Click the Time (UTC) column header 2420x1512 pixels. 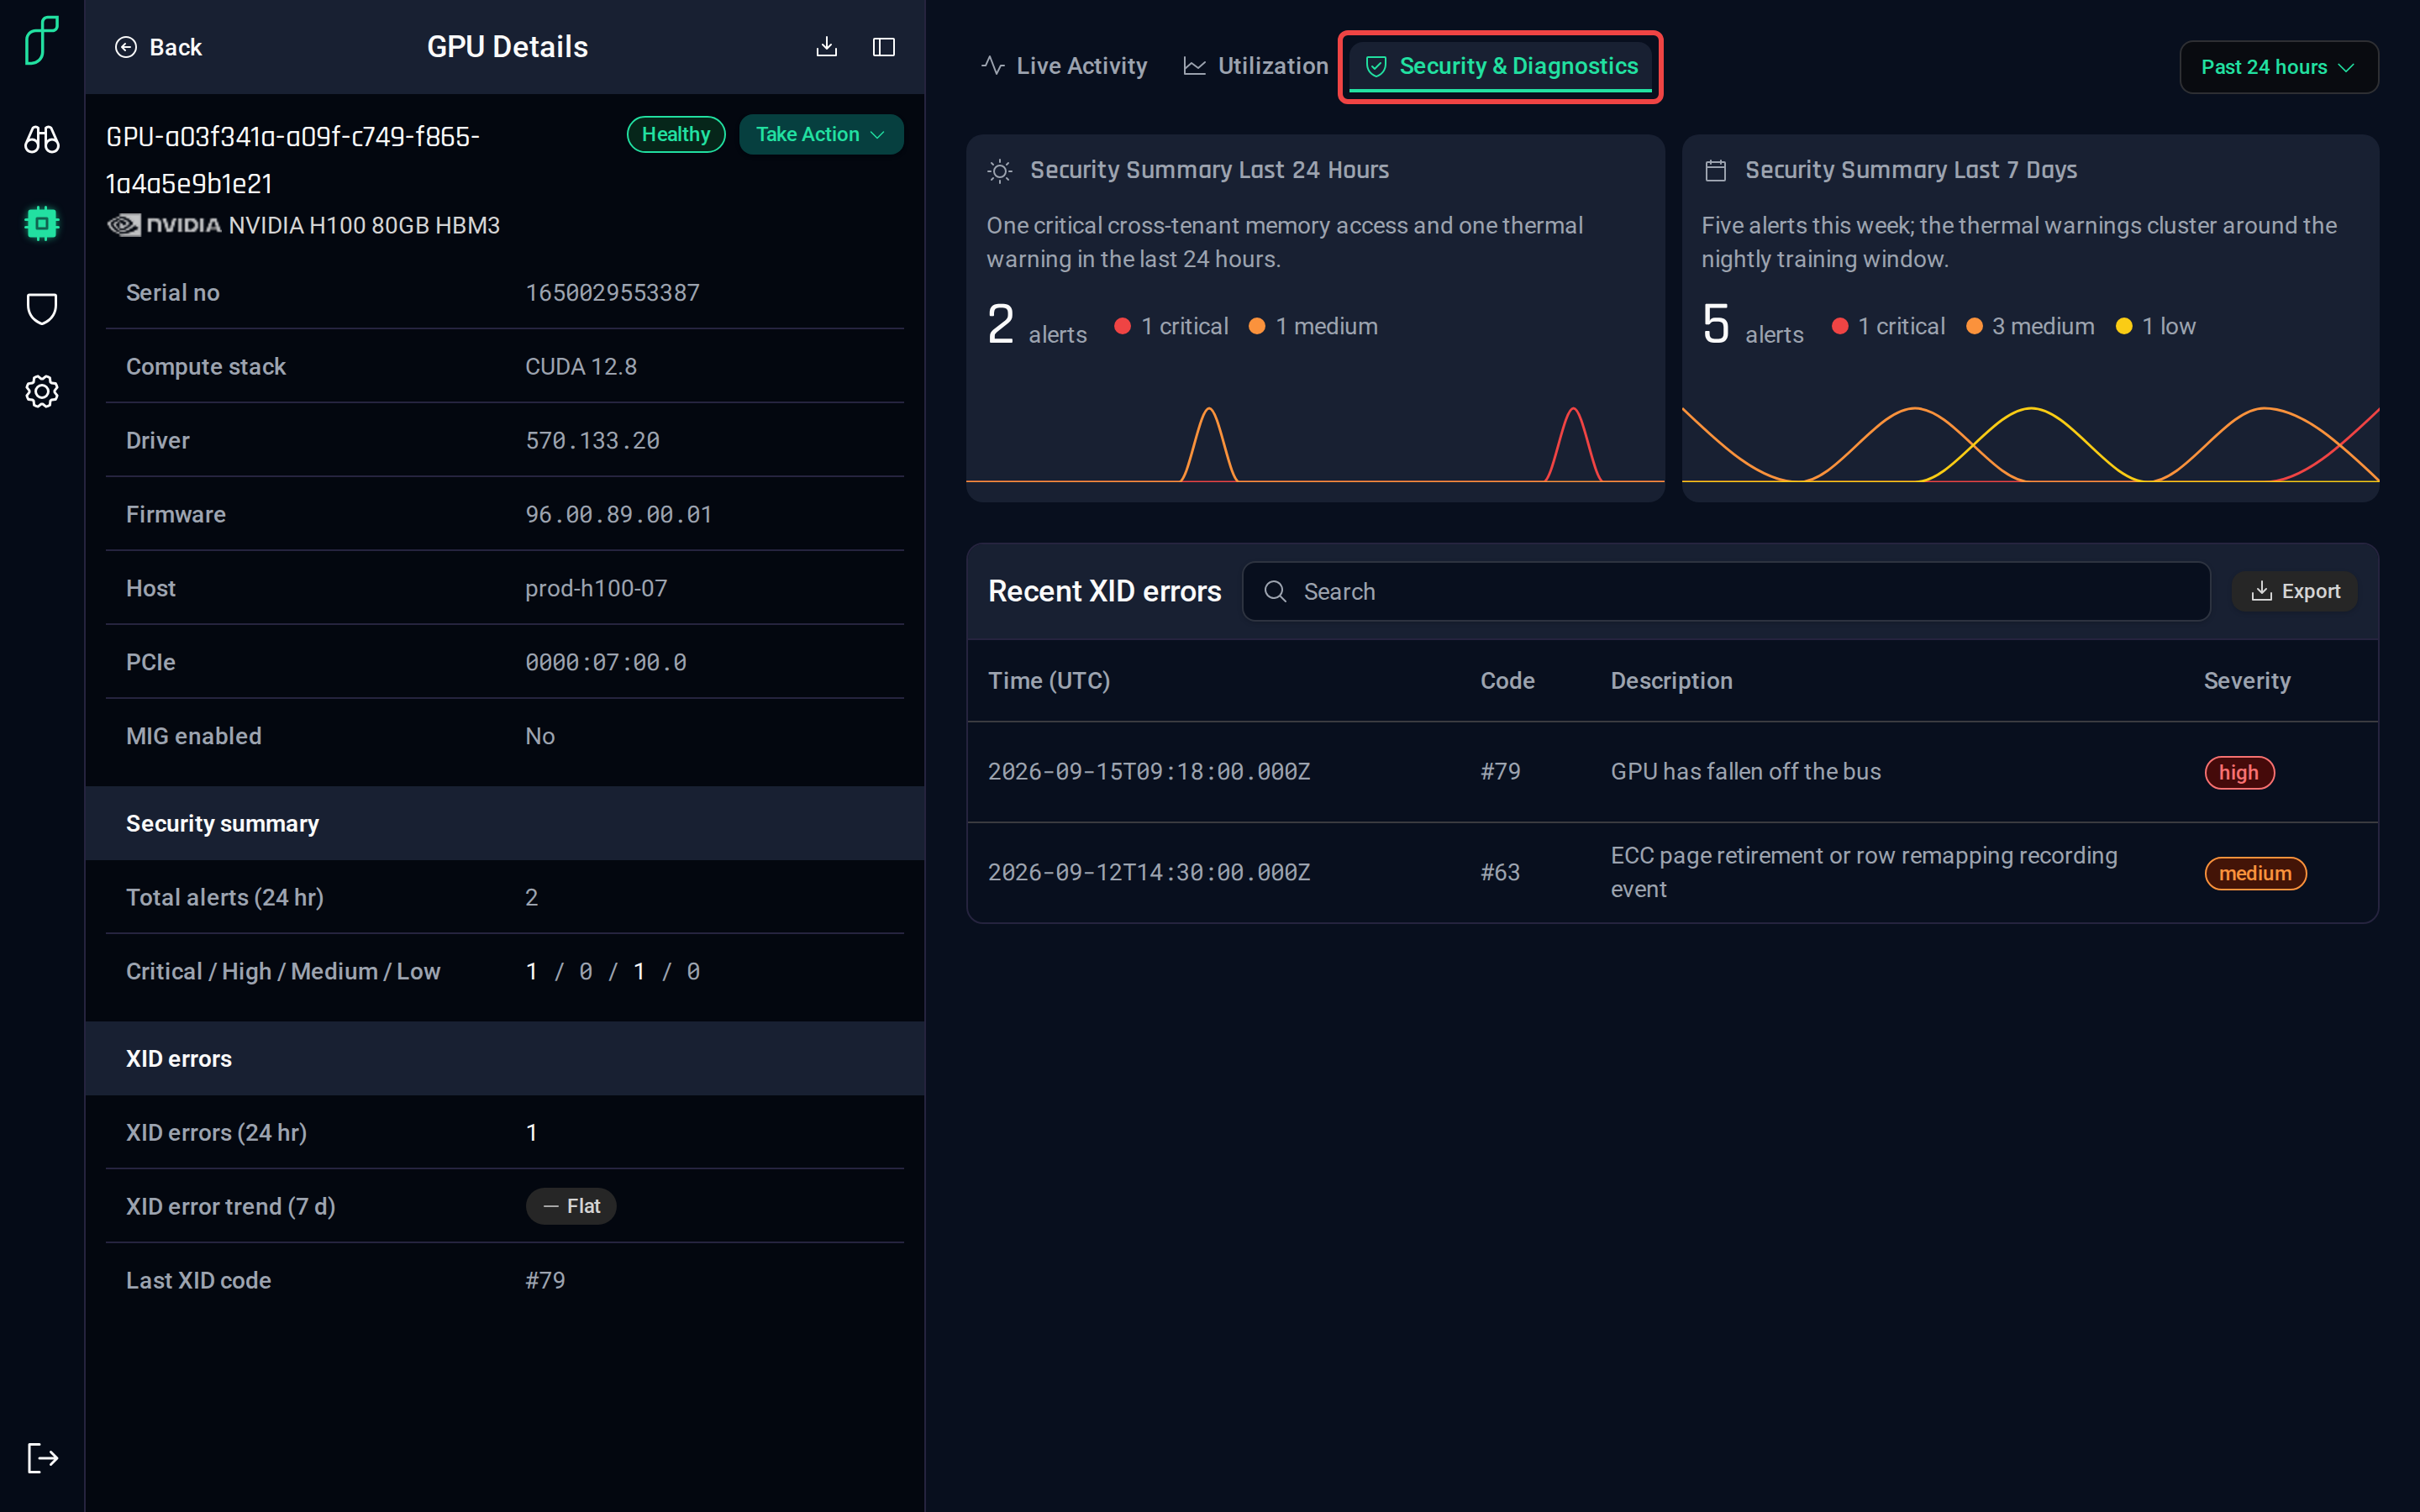[1049, 681]
